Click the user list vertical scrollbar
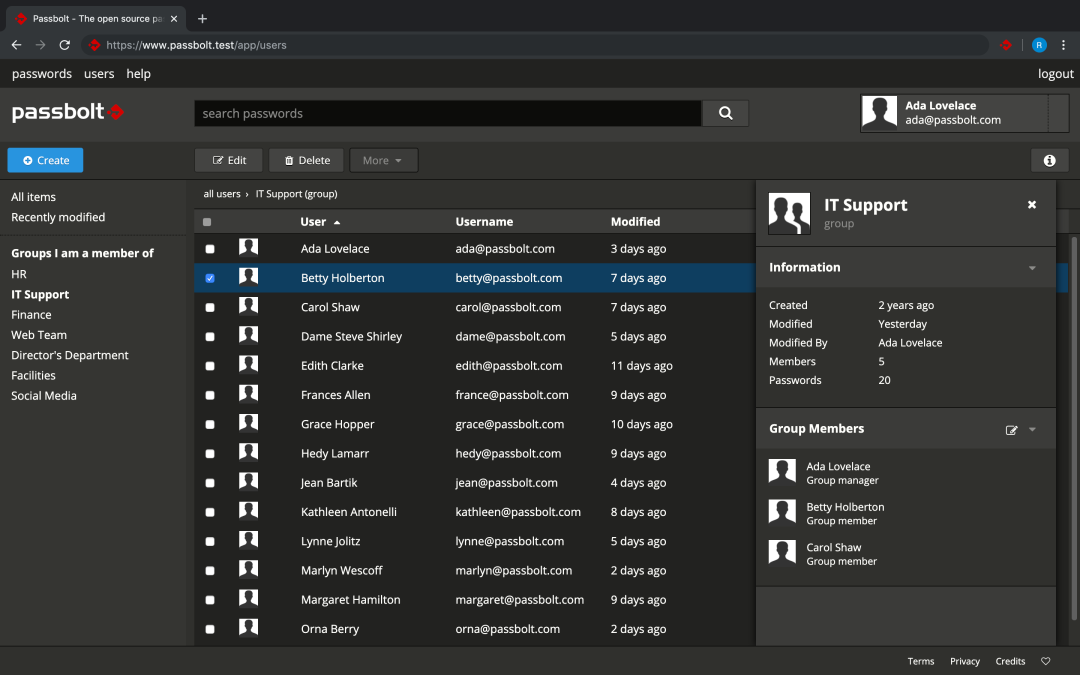Screen dimensions: 1080x675 1073,427
